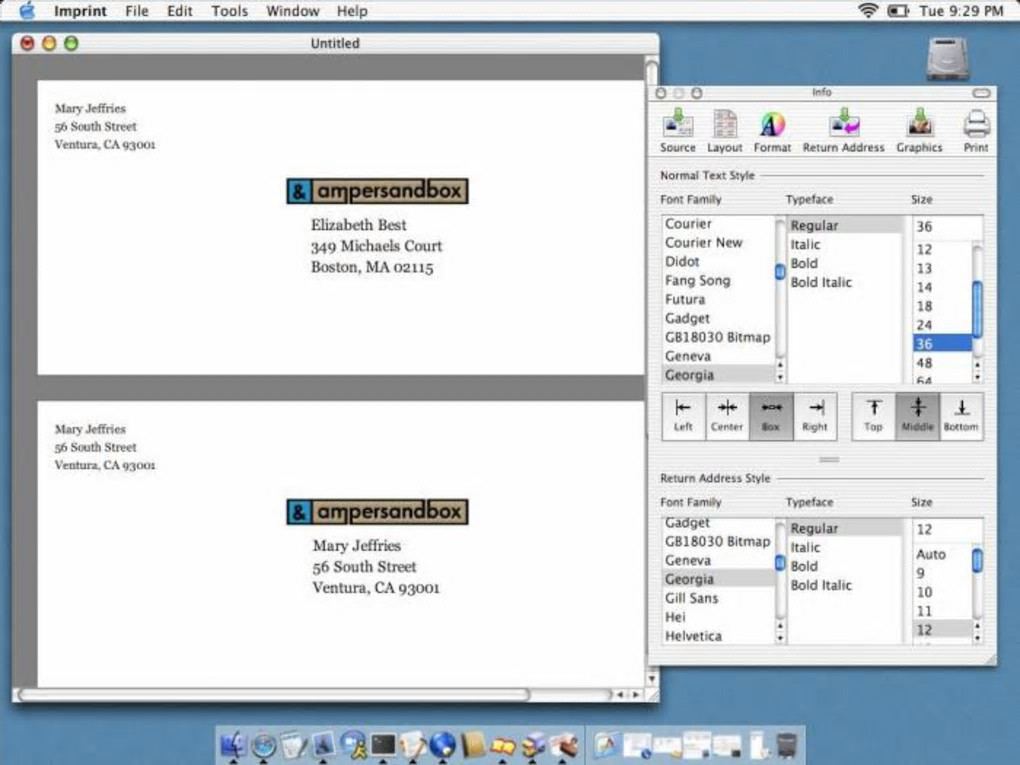Open Safari compass icon in Dock
Screen dimensions: 1020x765
[x=263, y=745]
